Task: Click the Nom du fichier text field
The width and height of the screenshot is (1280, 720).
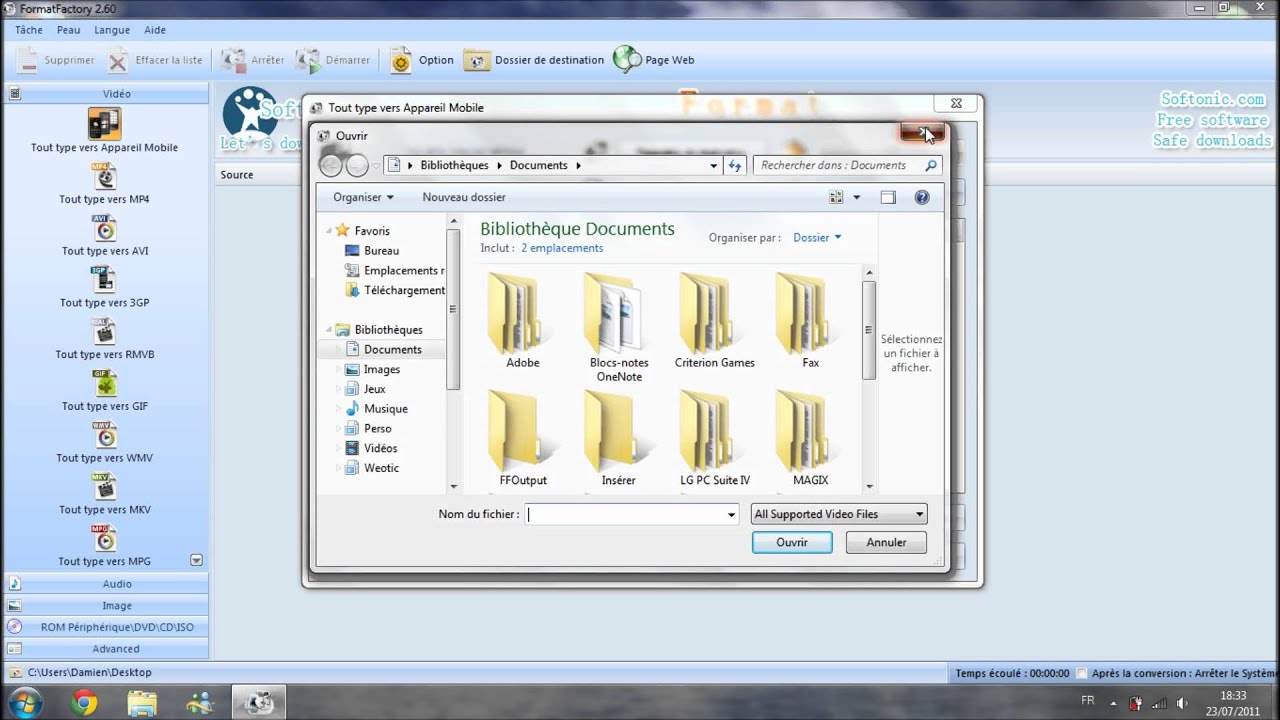Action: [x=625, y=514]
